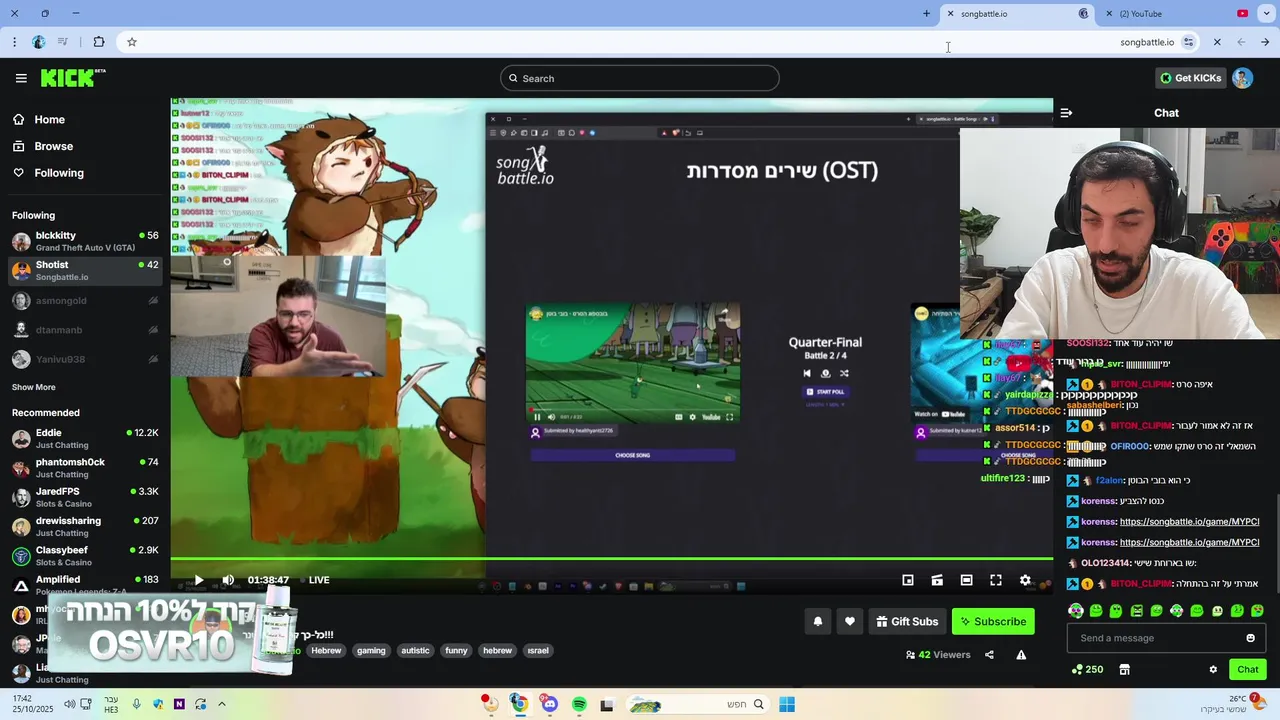This screenshot has width=1280, height=720.
Task: Select the autistic tag
Action: coord(415,650)
